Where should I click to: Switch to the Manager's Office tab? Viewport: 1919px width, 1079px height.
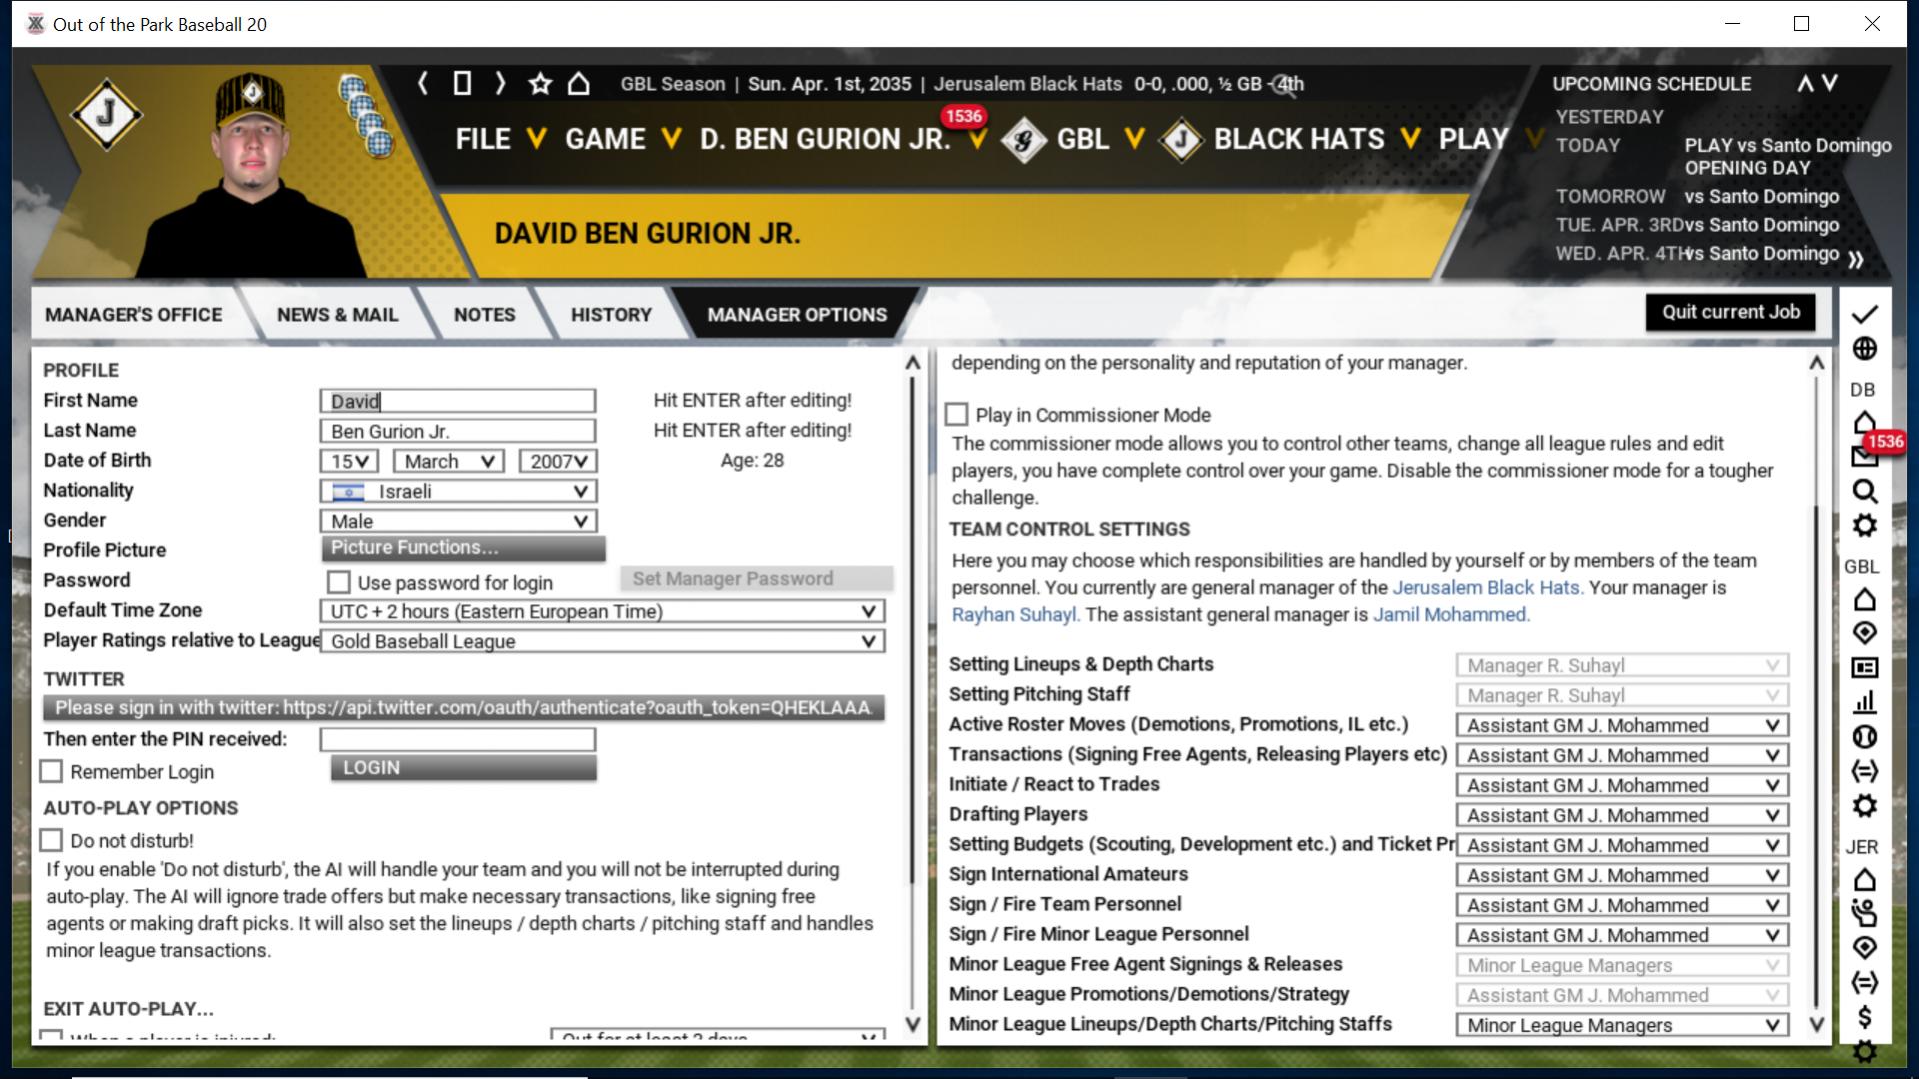click(x=133, y=314)
